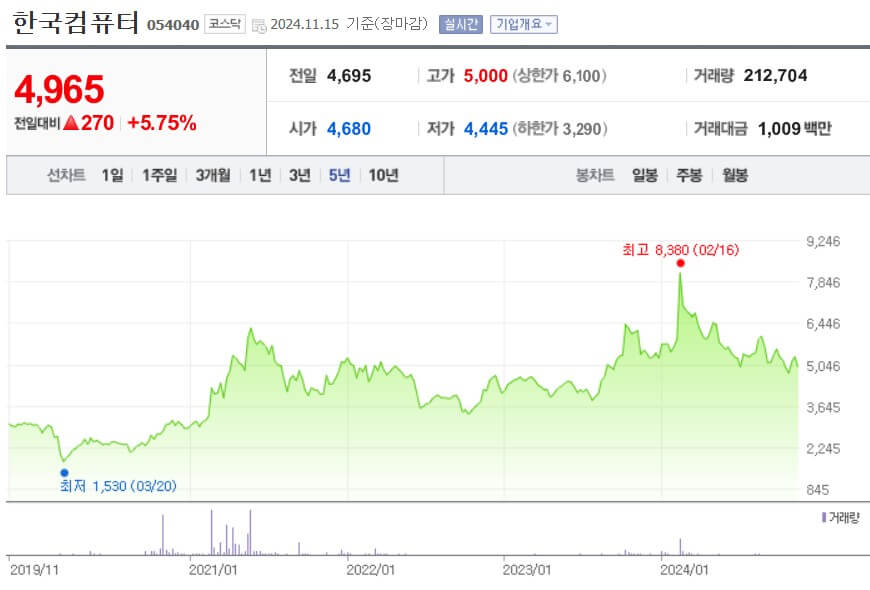This screenshot has width=870, height=590.
Task: Click the red up-triangle change icon
Action: 71,123
